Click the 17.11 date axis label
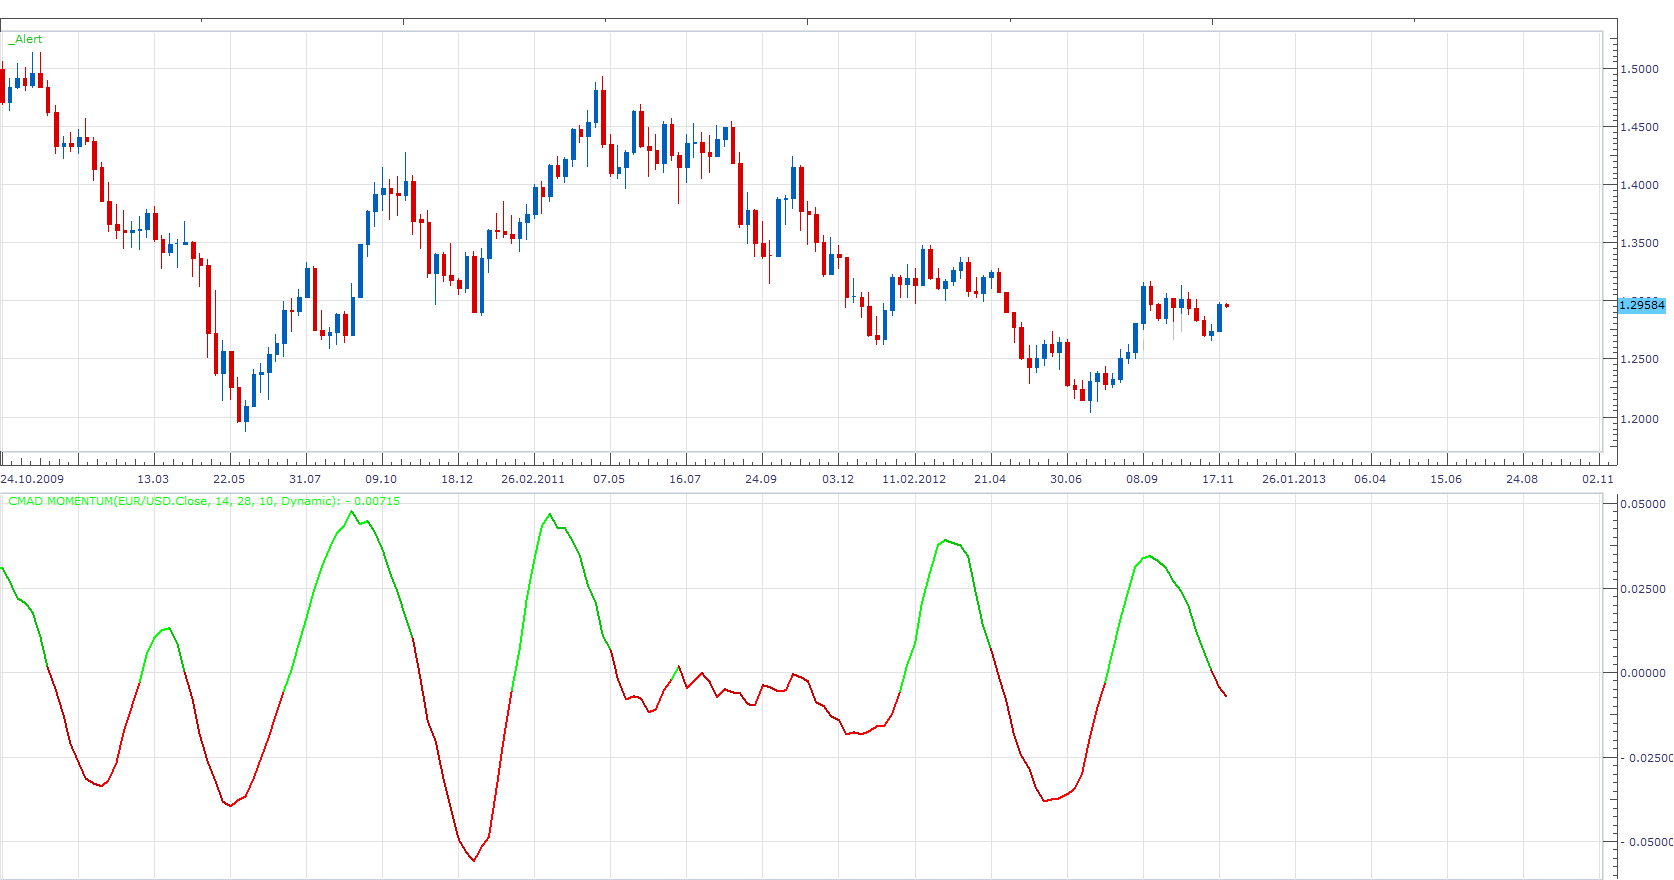The width and height of the screenshot is (1674, 880). click(x=1218, y=479)
